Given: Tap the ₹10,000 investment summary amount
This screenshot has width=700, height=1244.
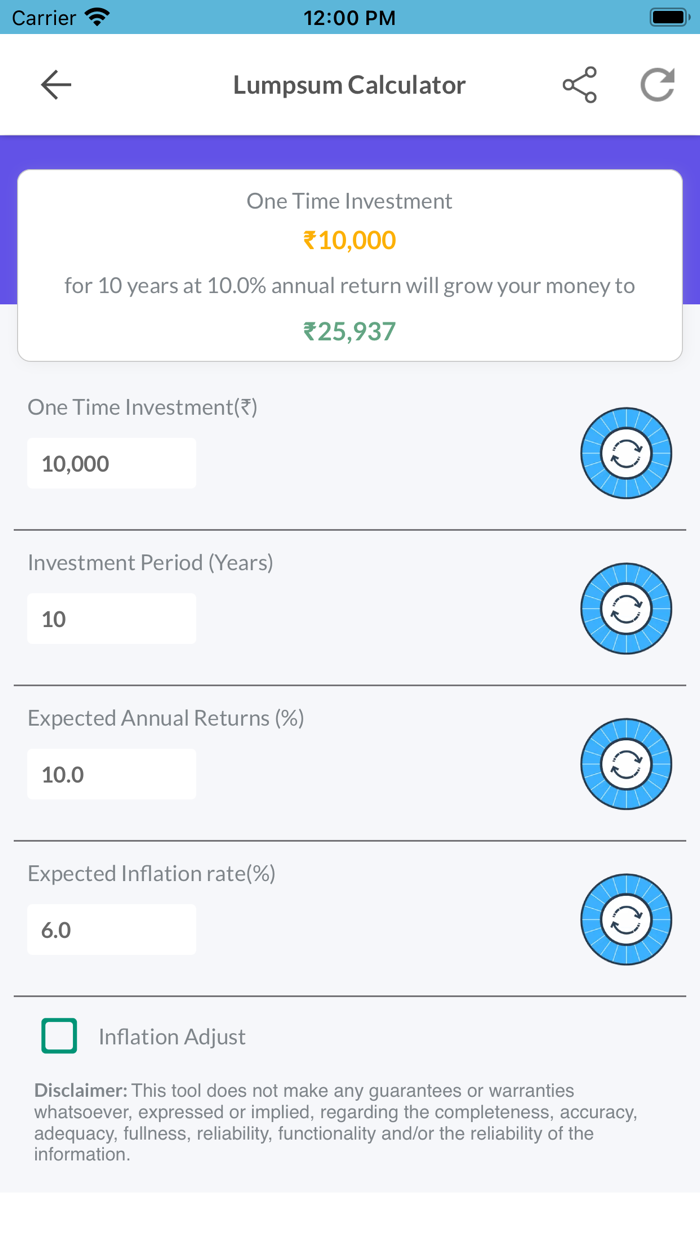Looking at the screenshot, I should 350,241.
